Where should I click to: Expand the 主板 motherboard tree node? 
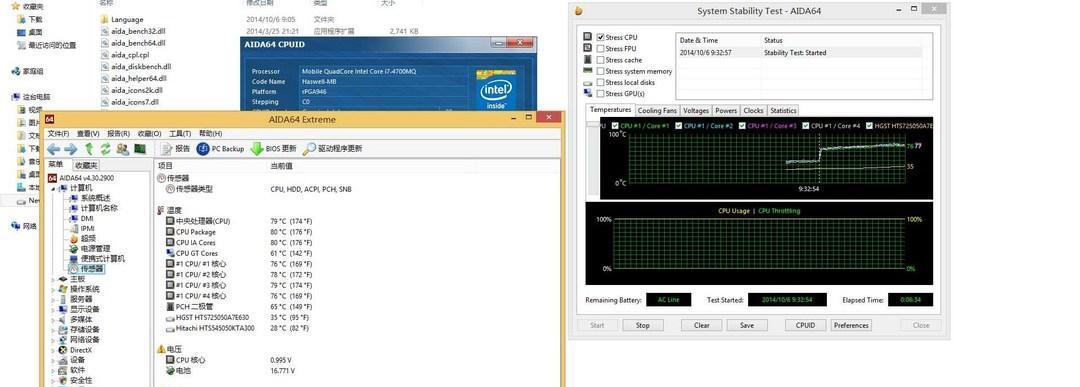point(54,279)
